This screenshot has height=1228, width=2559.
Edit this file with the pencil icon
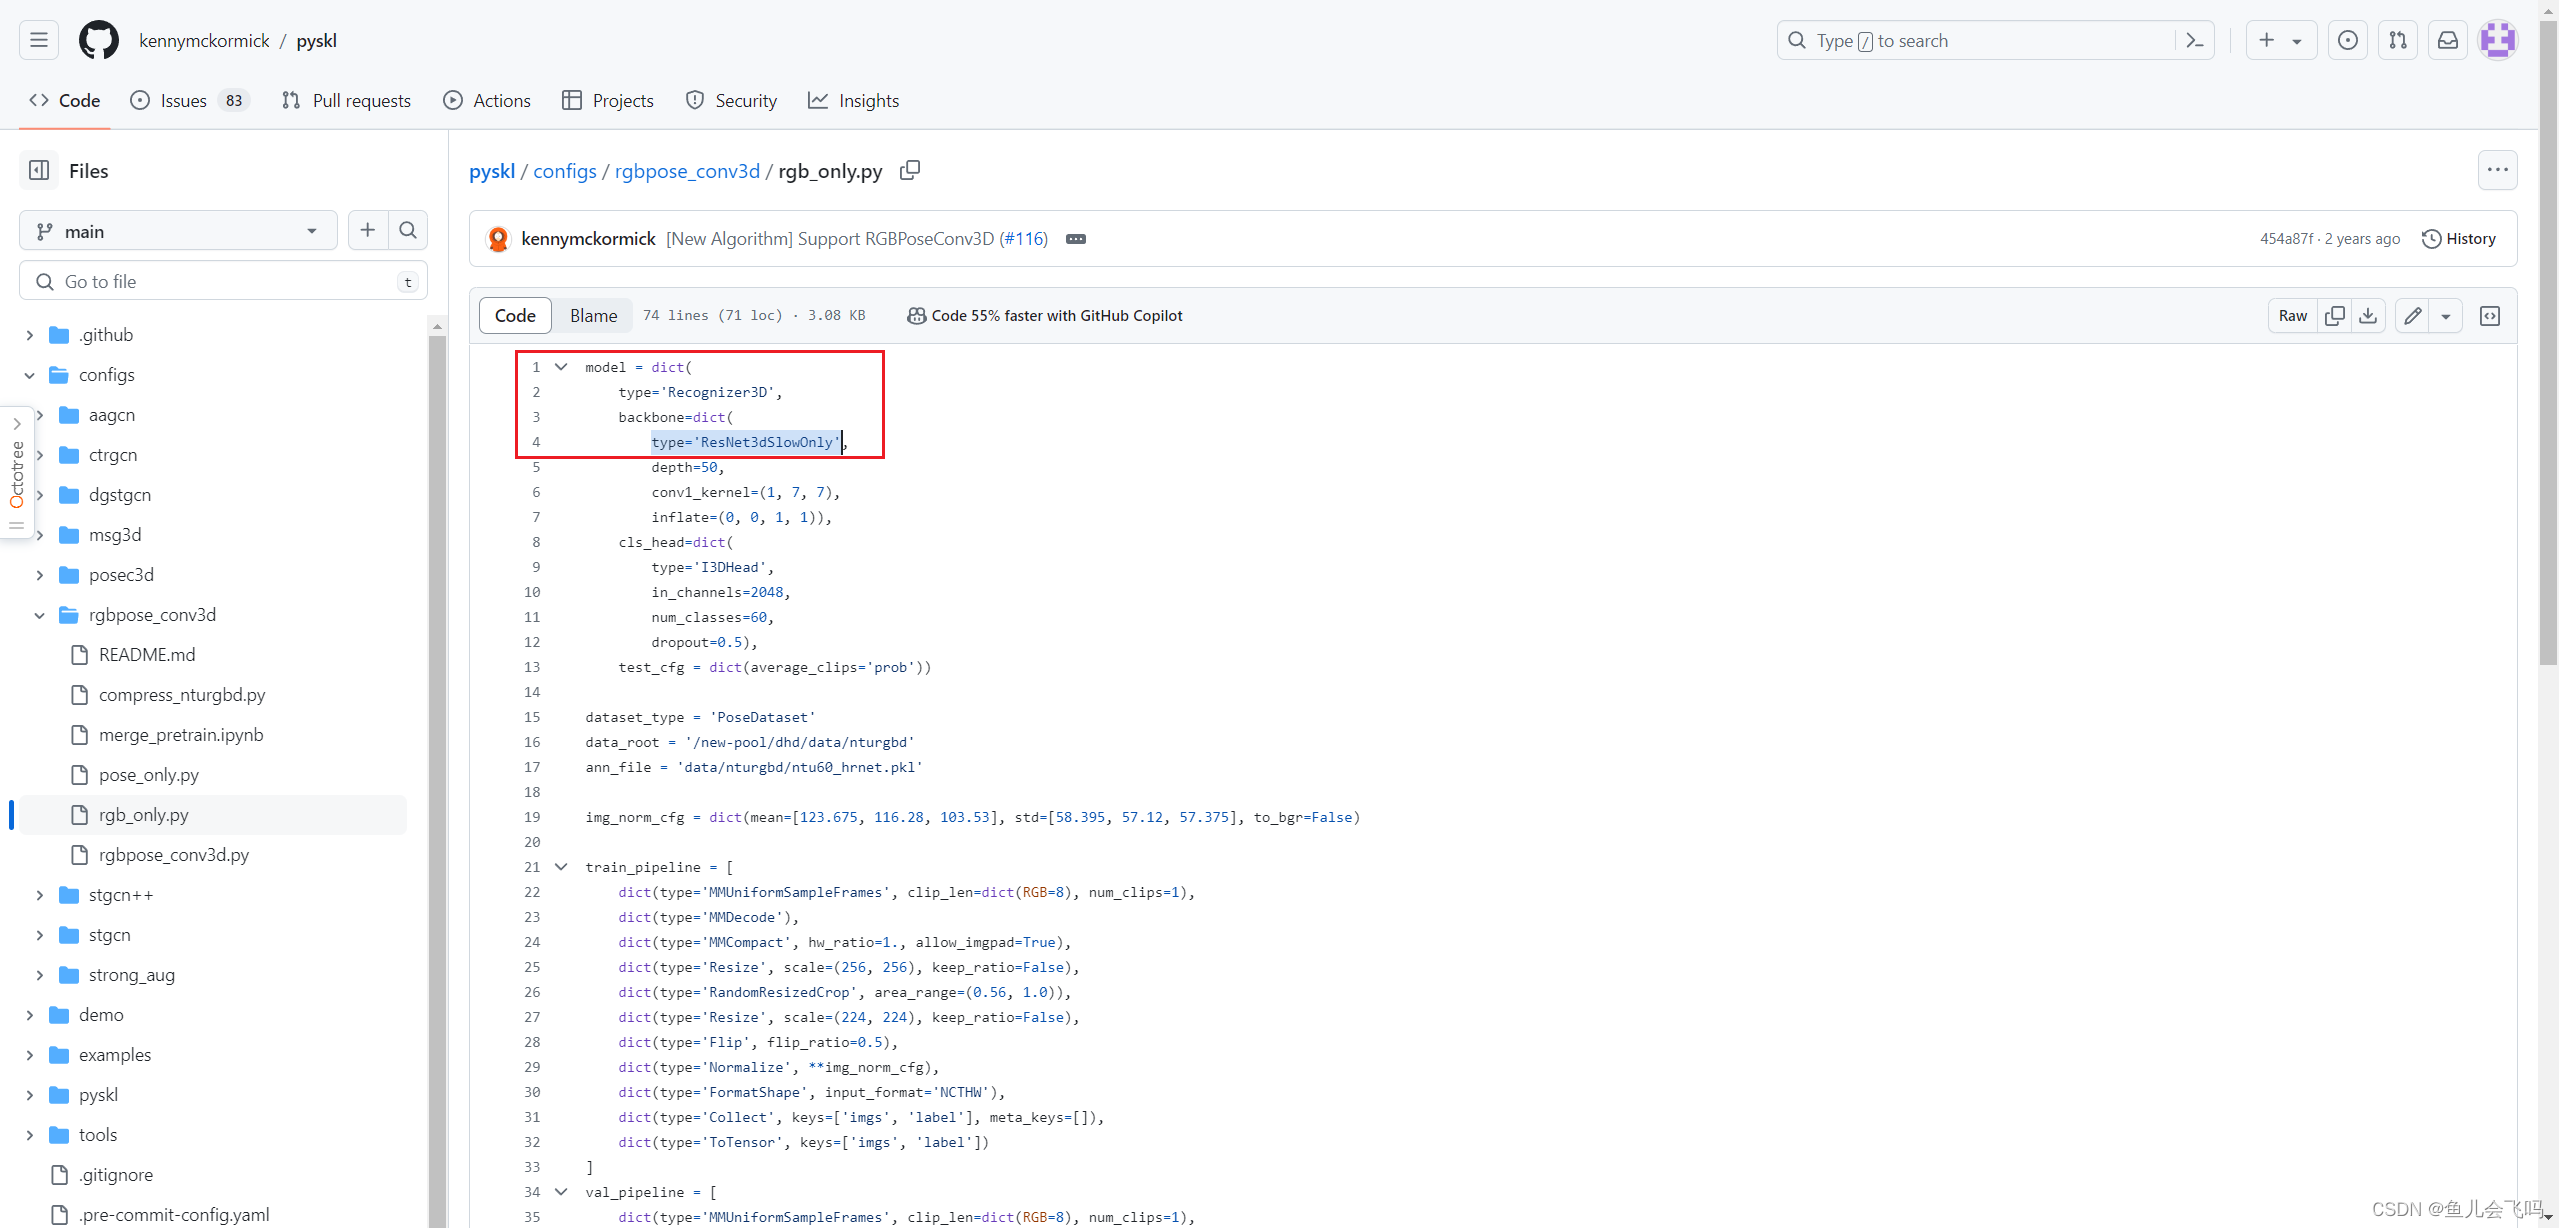click(x=2412, y=316)
